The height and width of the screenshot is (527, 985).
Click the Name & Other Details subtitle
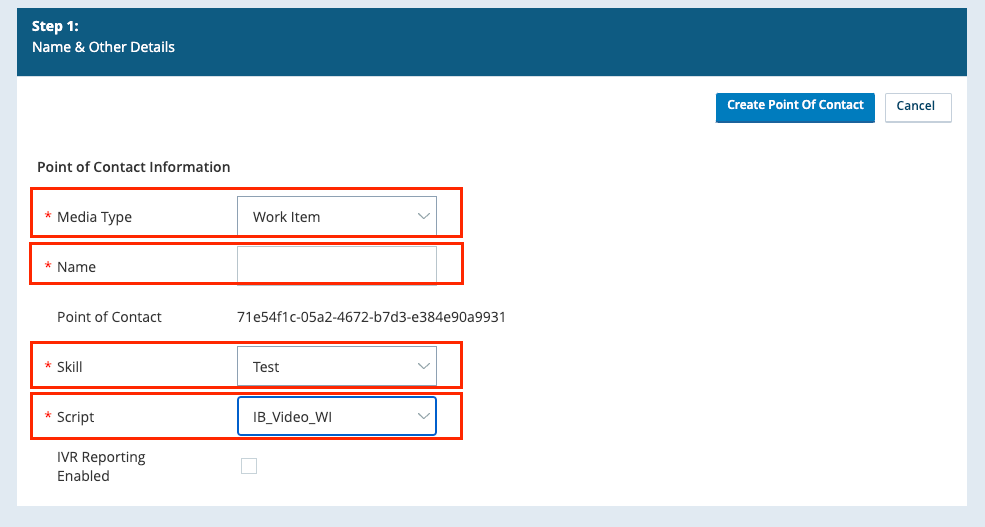pyautogui.click(x=103, y=47)
